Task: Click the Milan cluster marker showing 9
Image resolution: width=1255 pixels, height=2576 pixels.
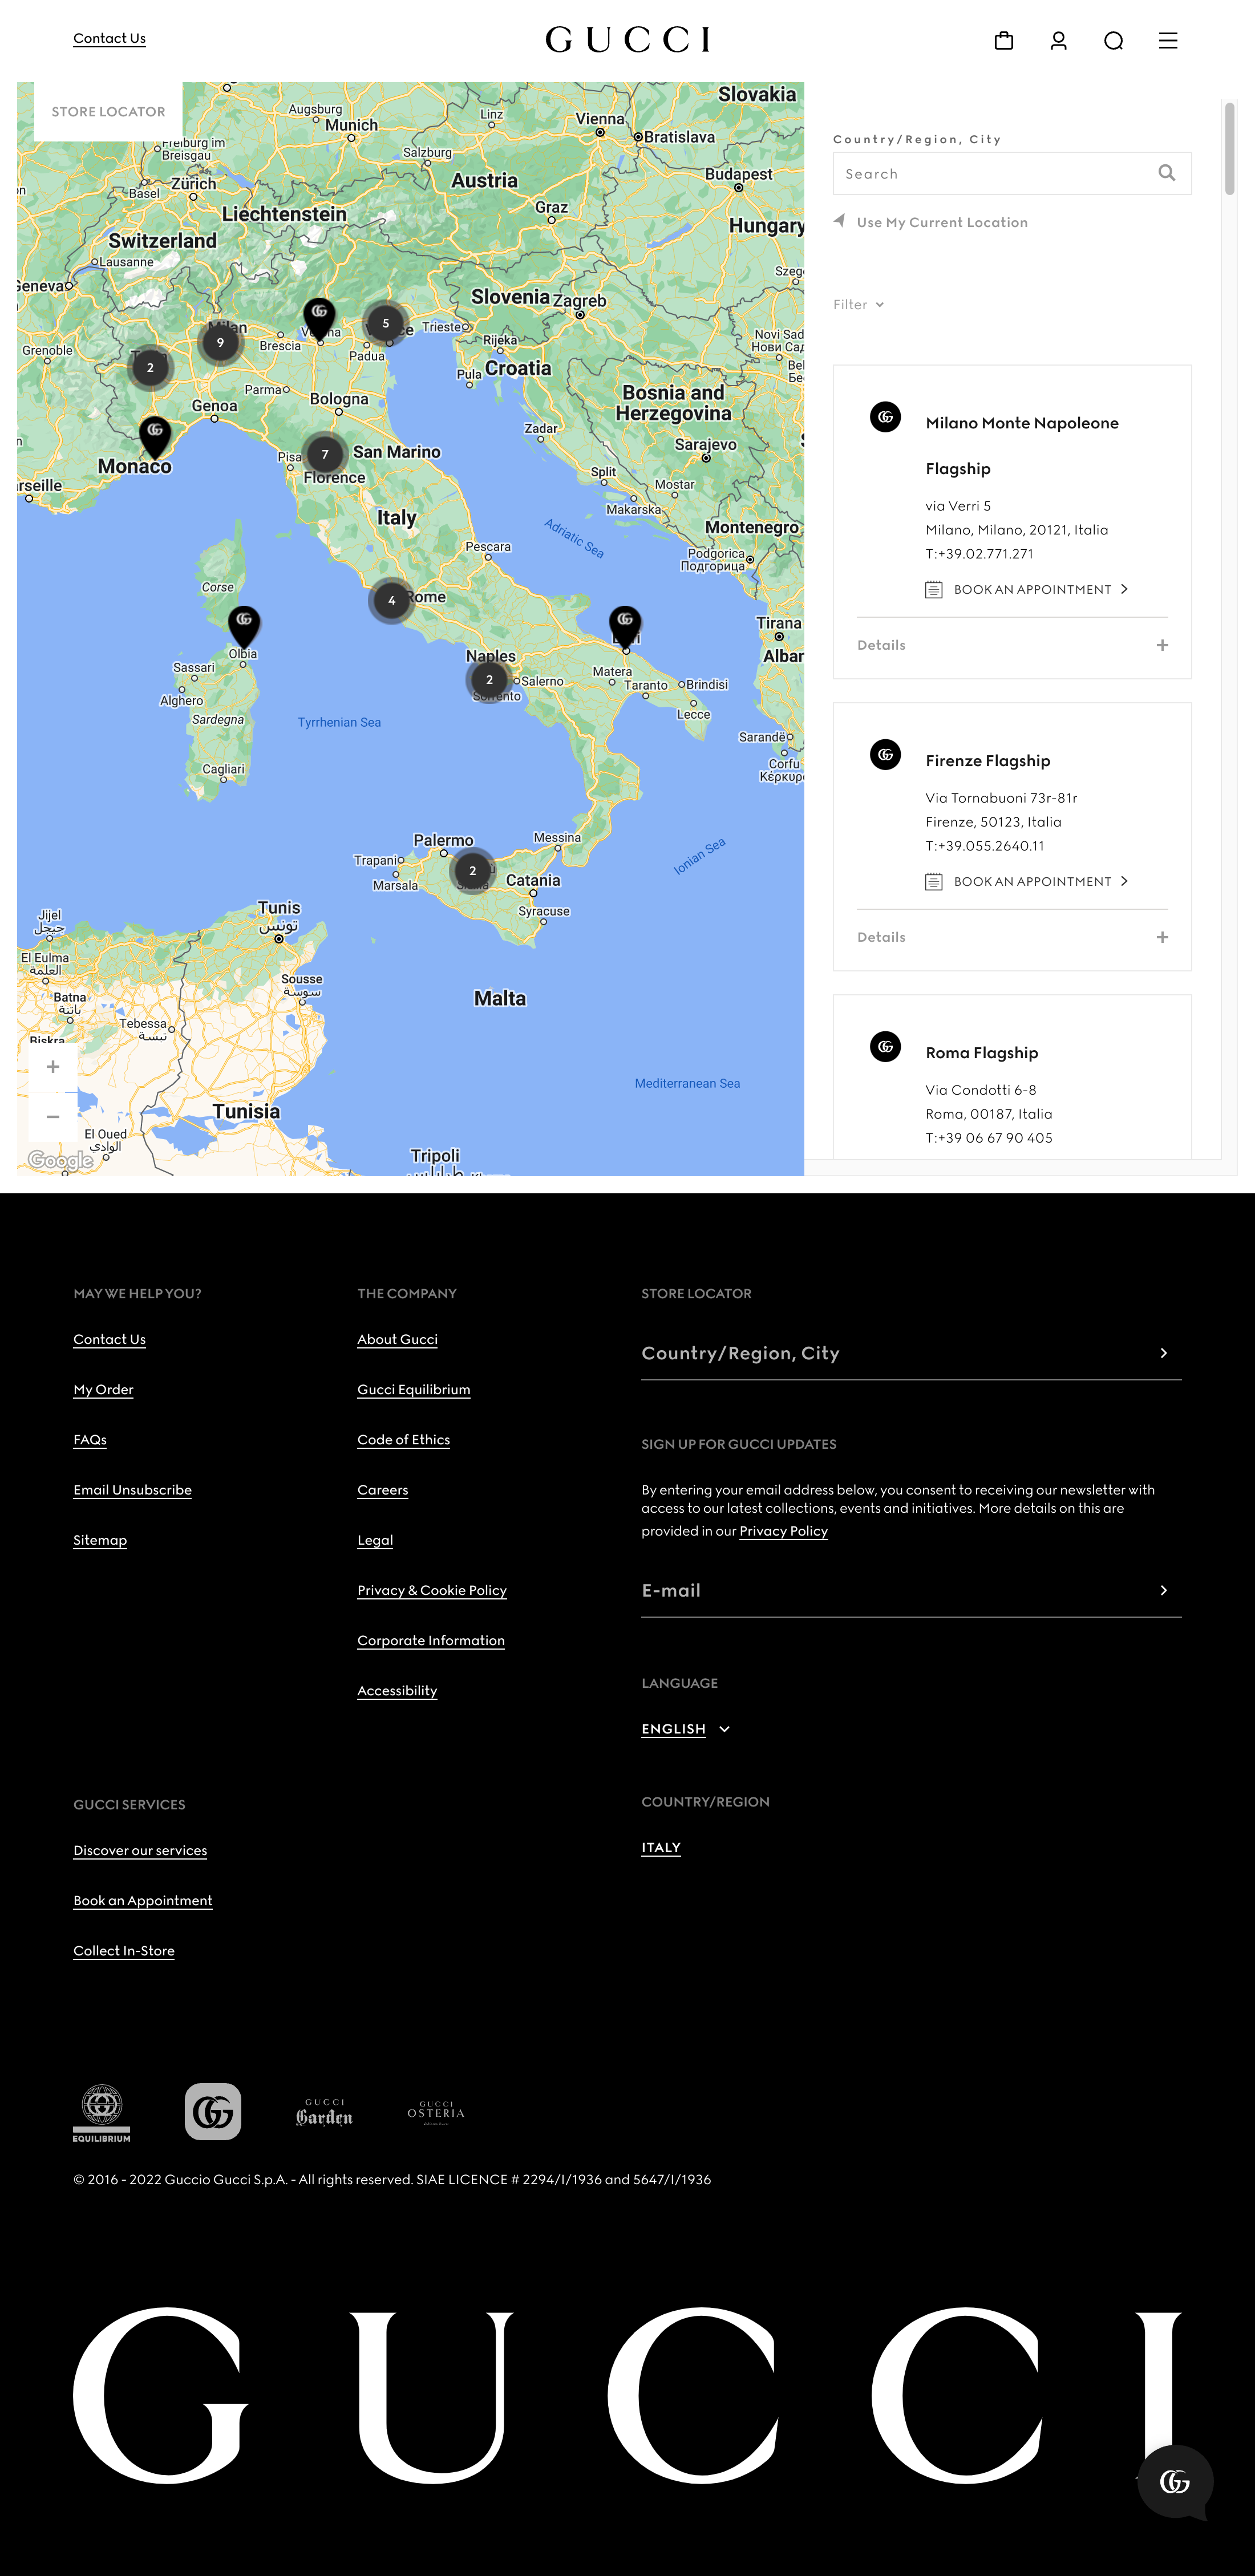Action: click(220, 342)
